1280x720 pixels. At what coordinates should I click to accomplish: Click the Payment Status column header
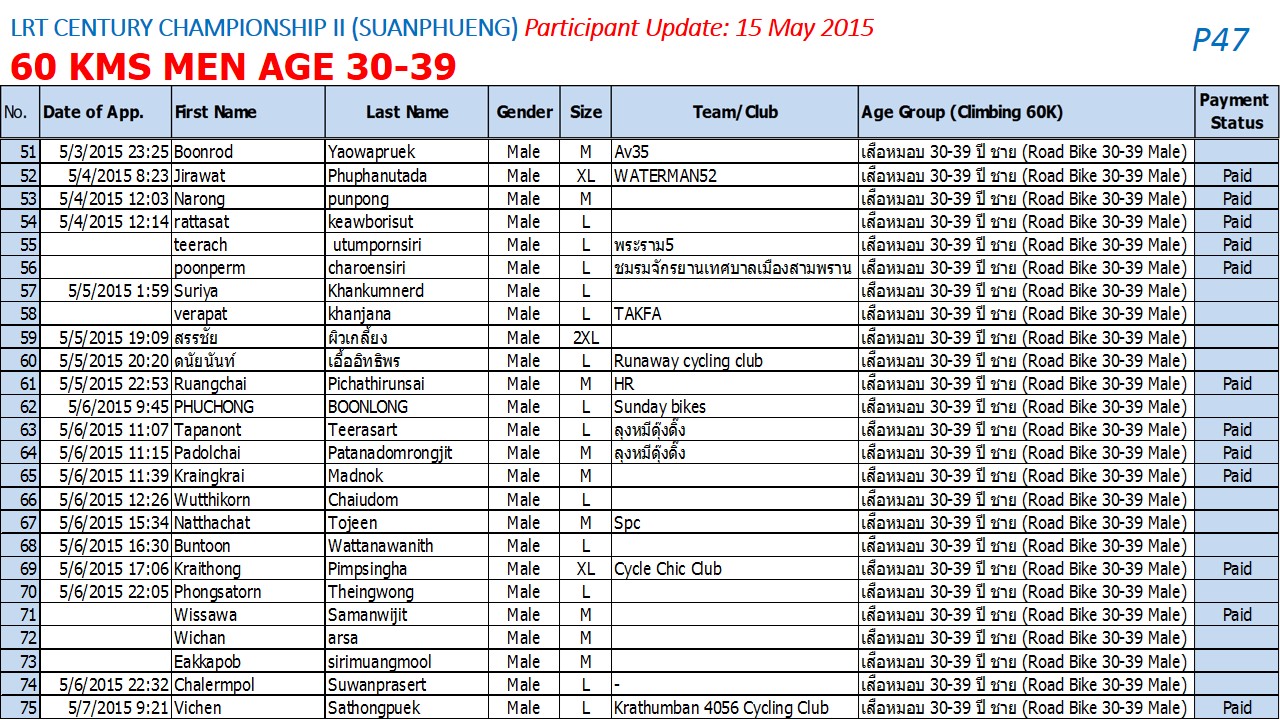click(x=1237, y=112)
